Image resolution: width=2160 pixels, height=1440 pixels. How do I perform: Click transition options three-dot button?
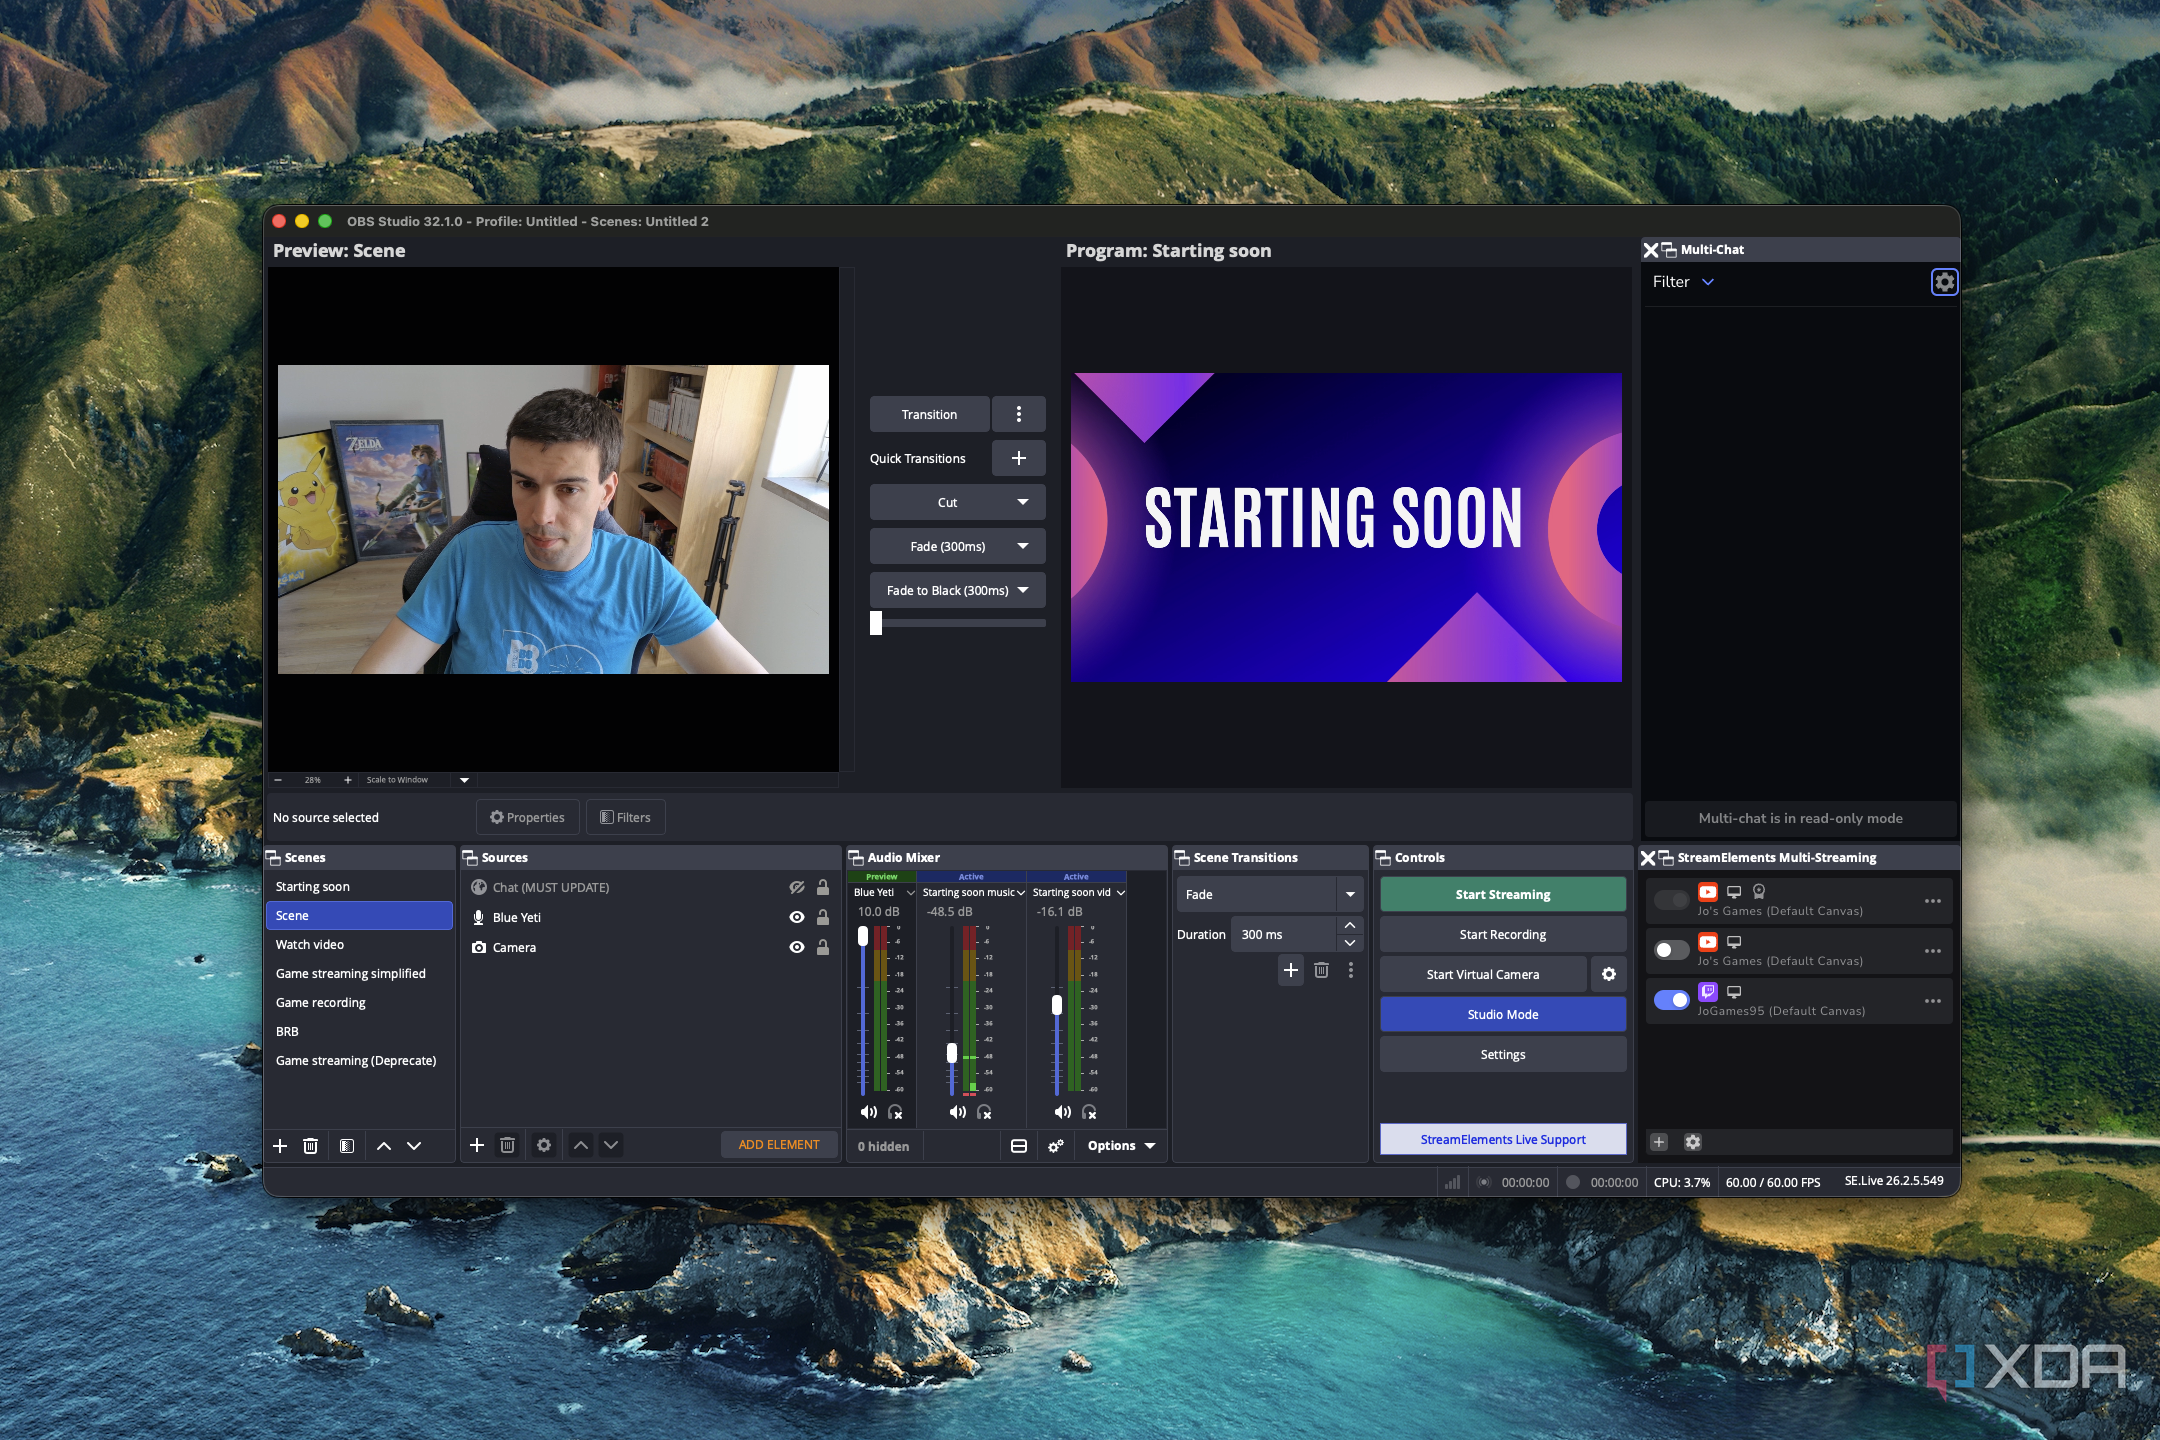pos(1019,414)
